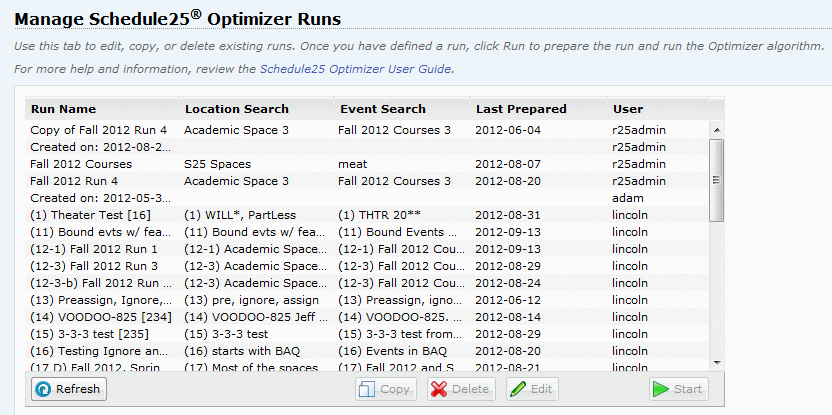This screenshot has width=832, height=415.
Task: Select the Fall 2012 Courses run name
Action: click(x=81, y=164)
